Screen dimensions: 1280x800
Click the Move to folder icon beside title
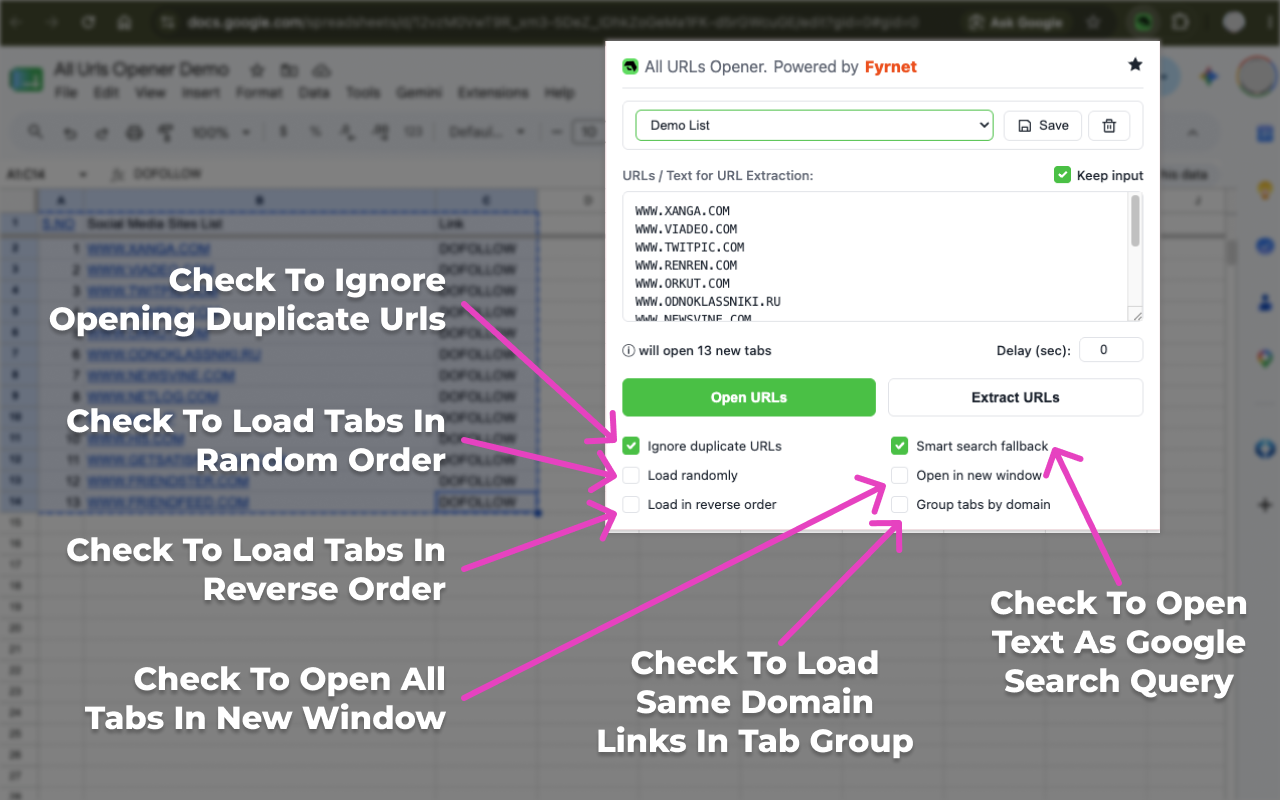pos(289,70)
